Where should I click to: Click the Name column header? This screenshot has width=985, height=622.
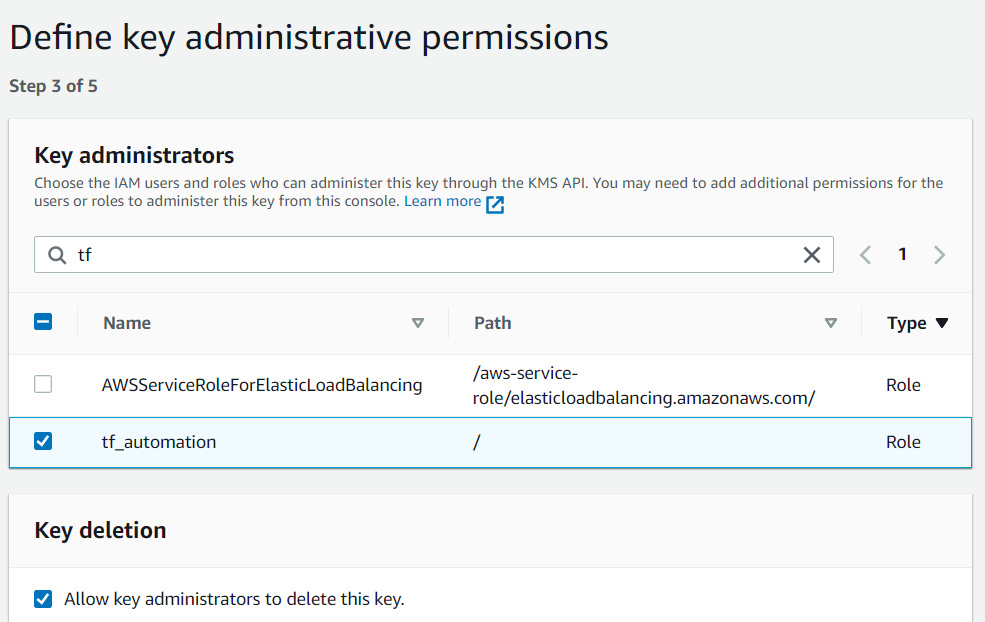[127, 323]
